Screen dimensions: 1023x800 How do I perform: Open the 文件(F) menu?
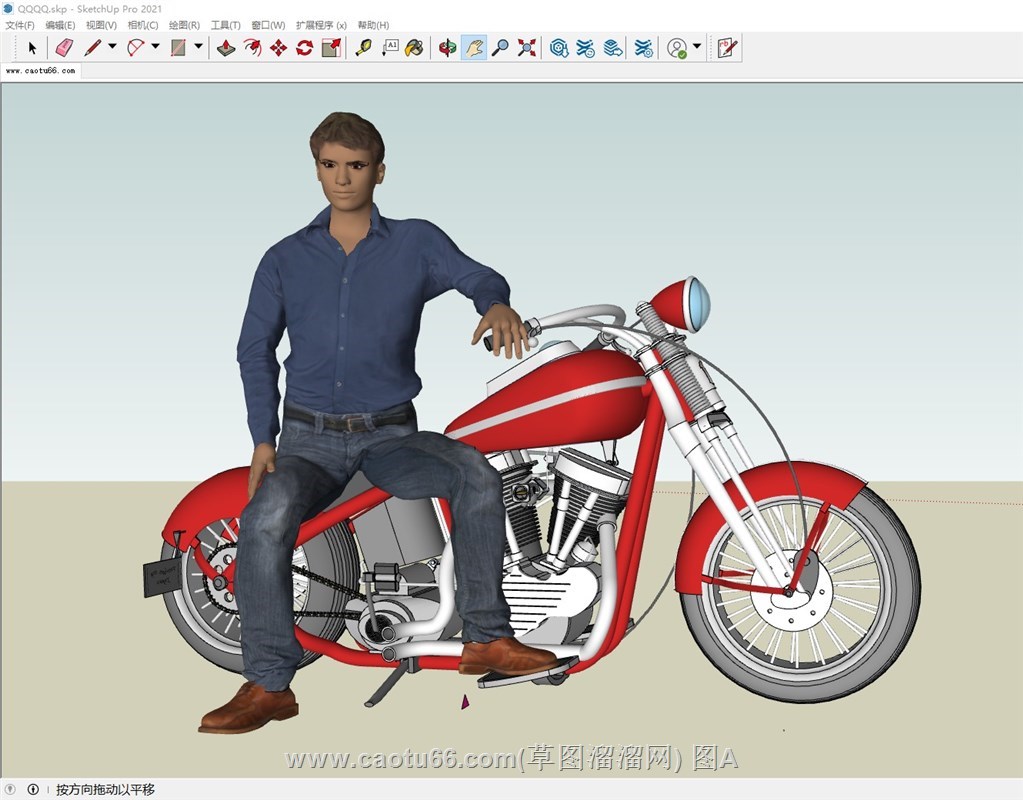click(20, 25)
